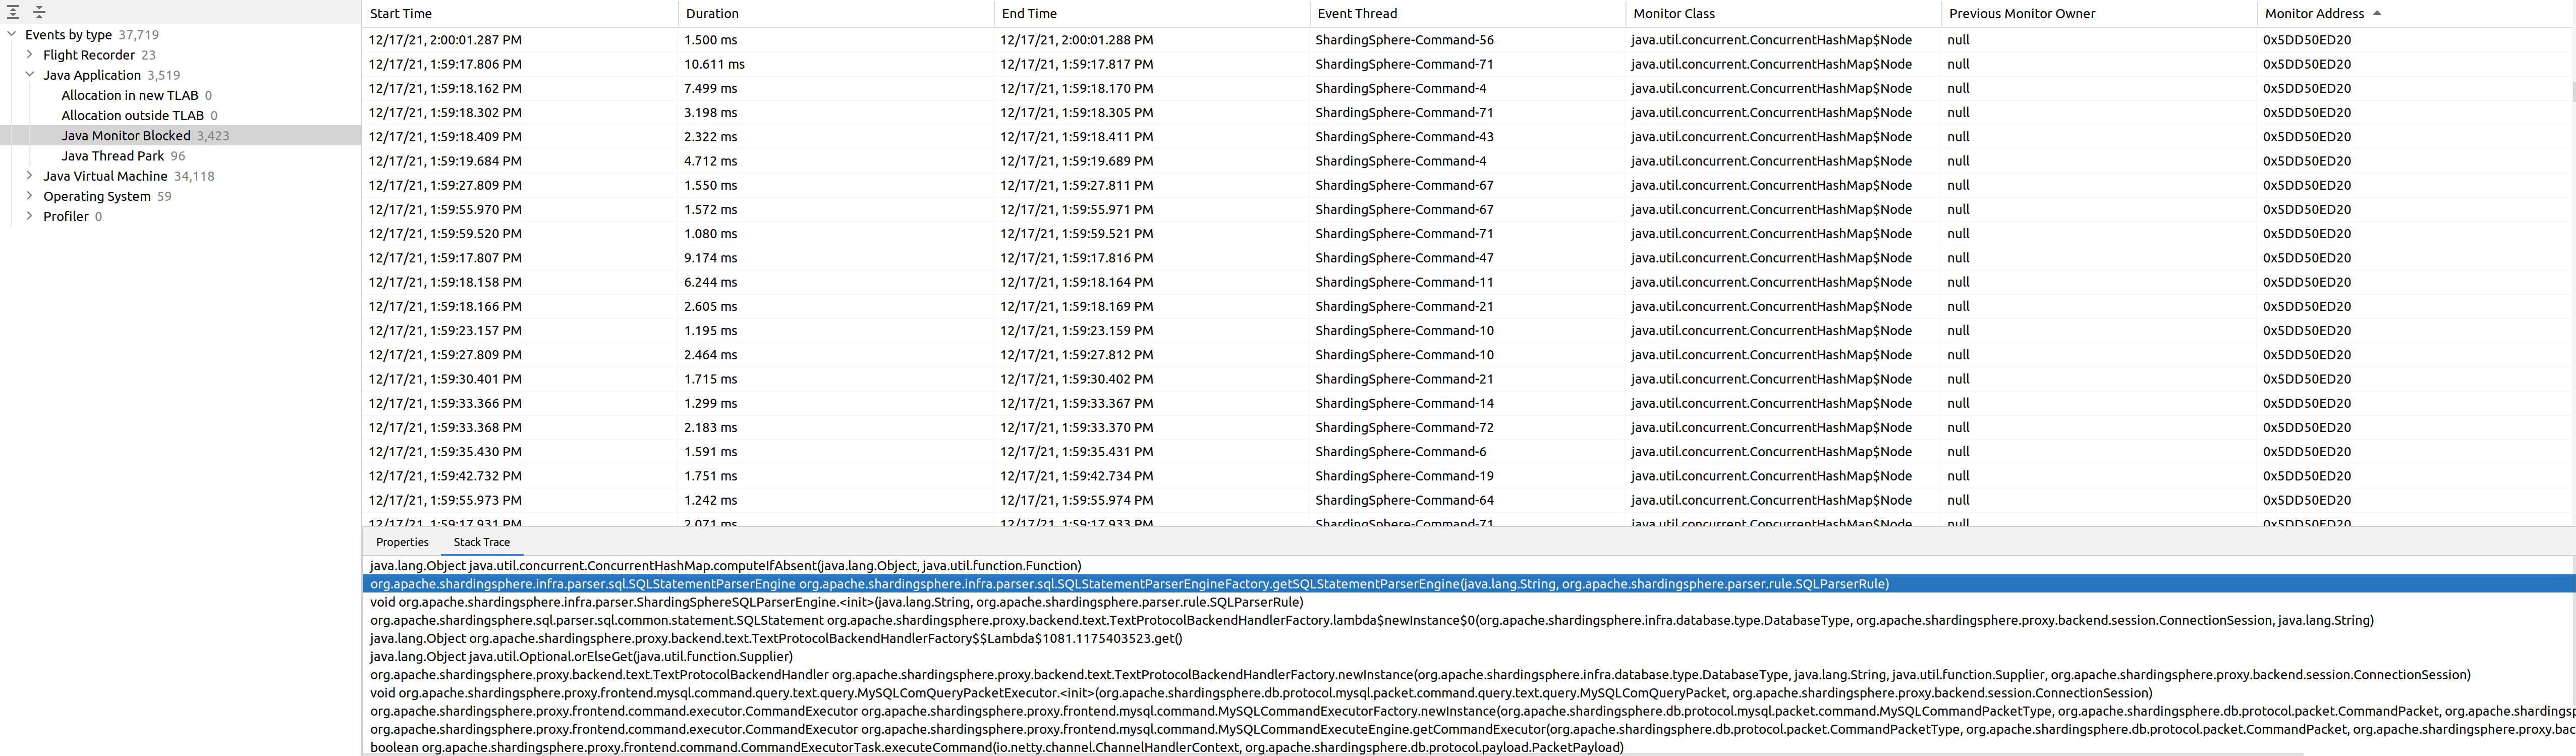Screen dimensions: 2576x756
Task: Switch to the Properties tab
Action: pos(402,542)
